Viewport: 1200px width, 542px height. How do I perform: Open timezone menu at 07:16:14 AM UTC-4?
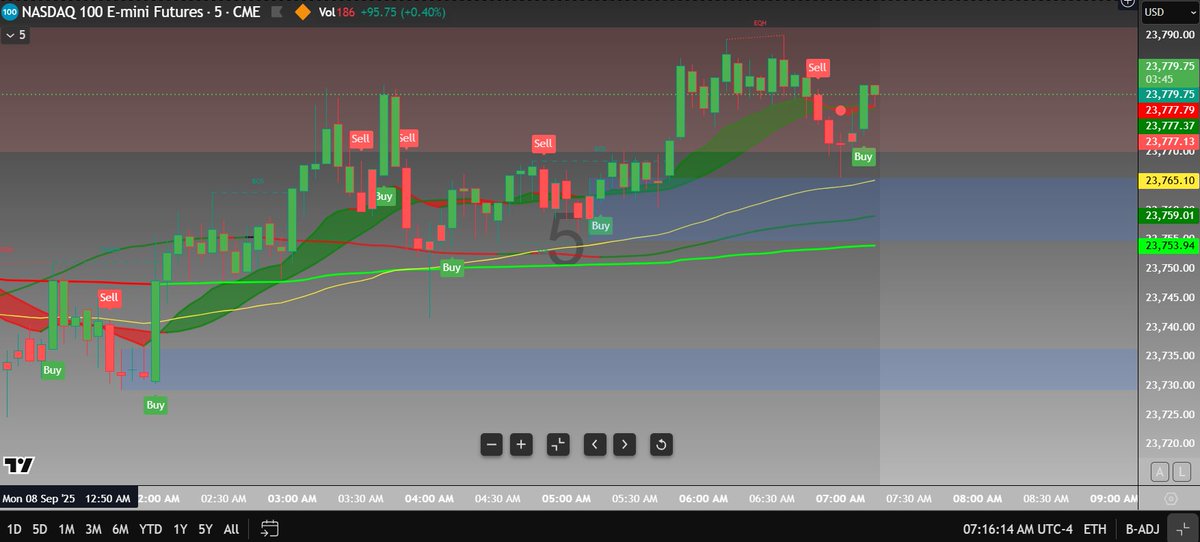tap(1018, 528)
